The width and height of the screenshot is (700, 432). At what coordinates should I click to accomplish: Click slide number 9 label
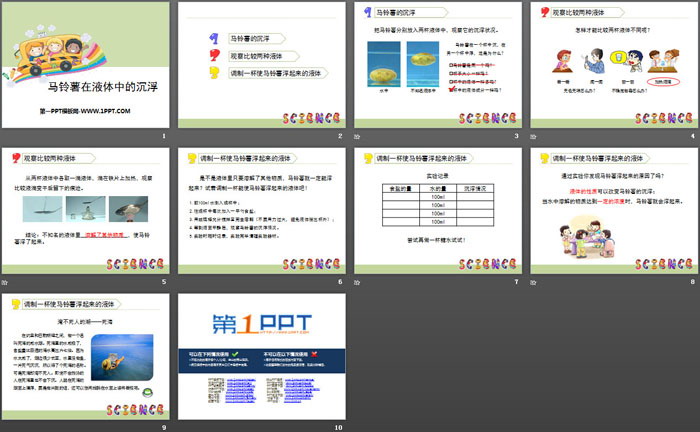tap(164, 428)
